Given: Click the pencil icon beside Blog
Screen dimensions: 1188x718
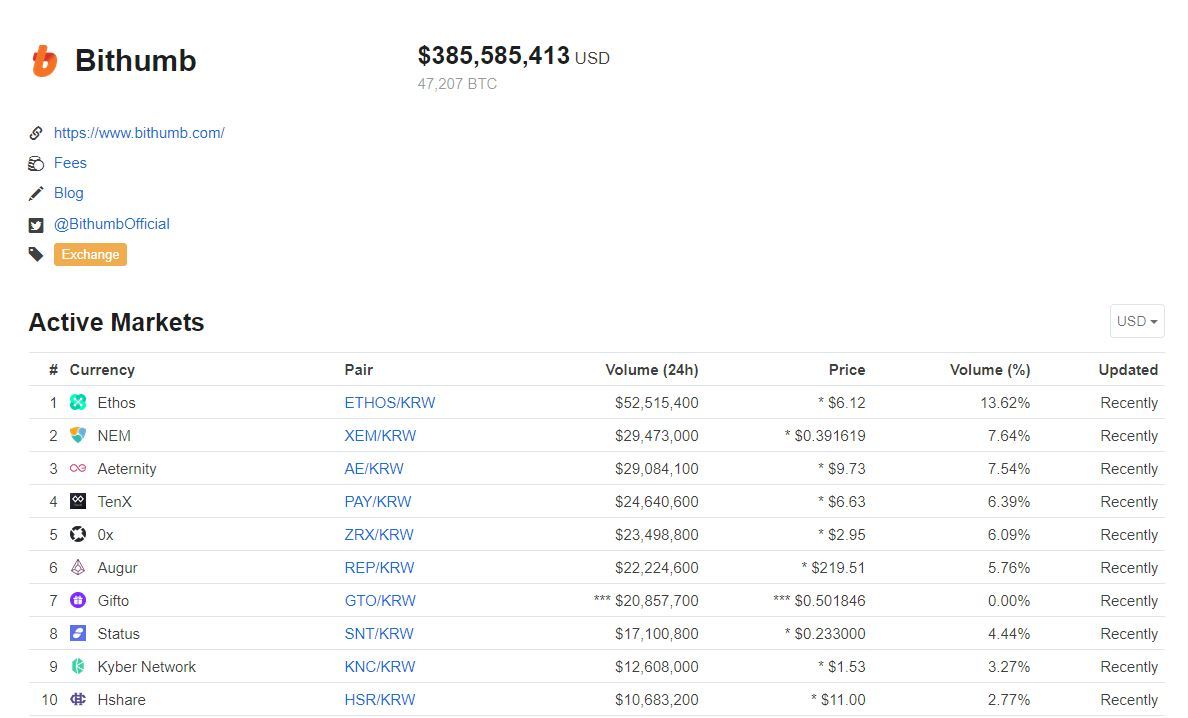Looking at the screenshot, I should click(36, 192).
